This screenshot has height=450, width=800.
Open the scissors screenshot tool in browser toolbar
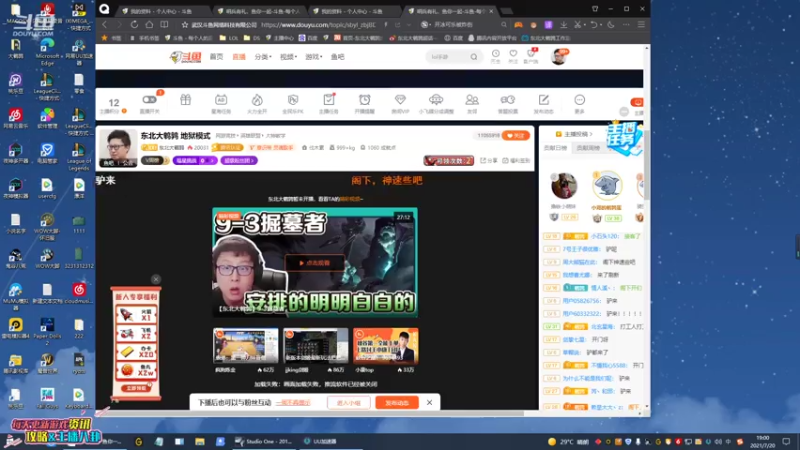[578, 24]
